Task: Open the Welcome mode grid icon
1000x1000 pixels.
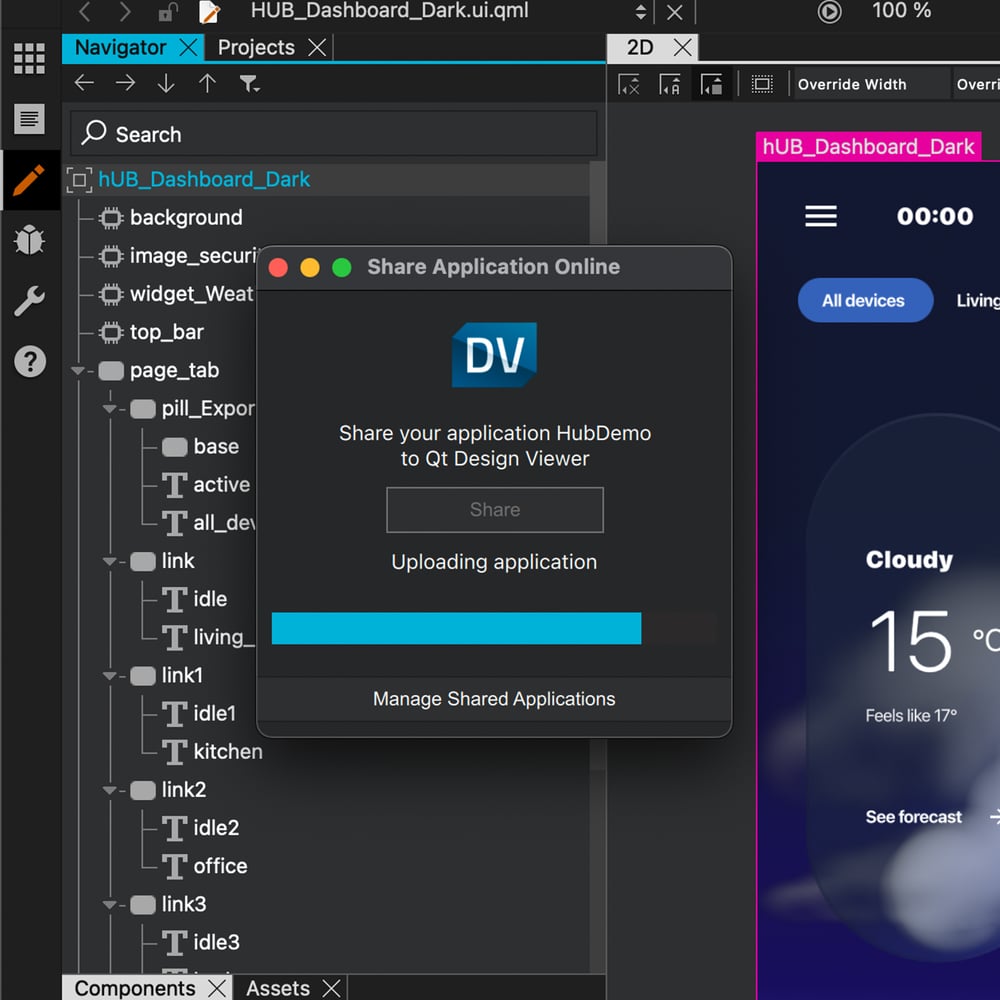Action: [x=29, y=59]
